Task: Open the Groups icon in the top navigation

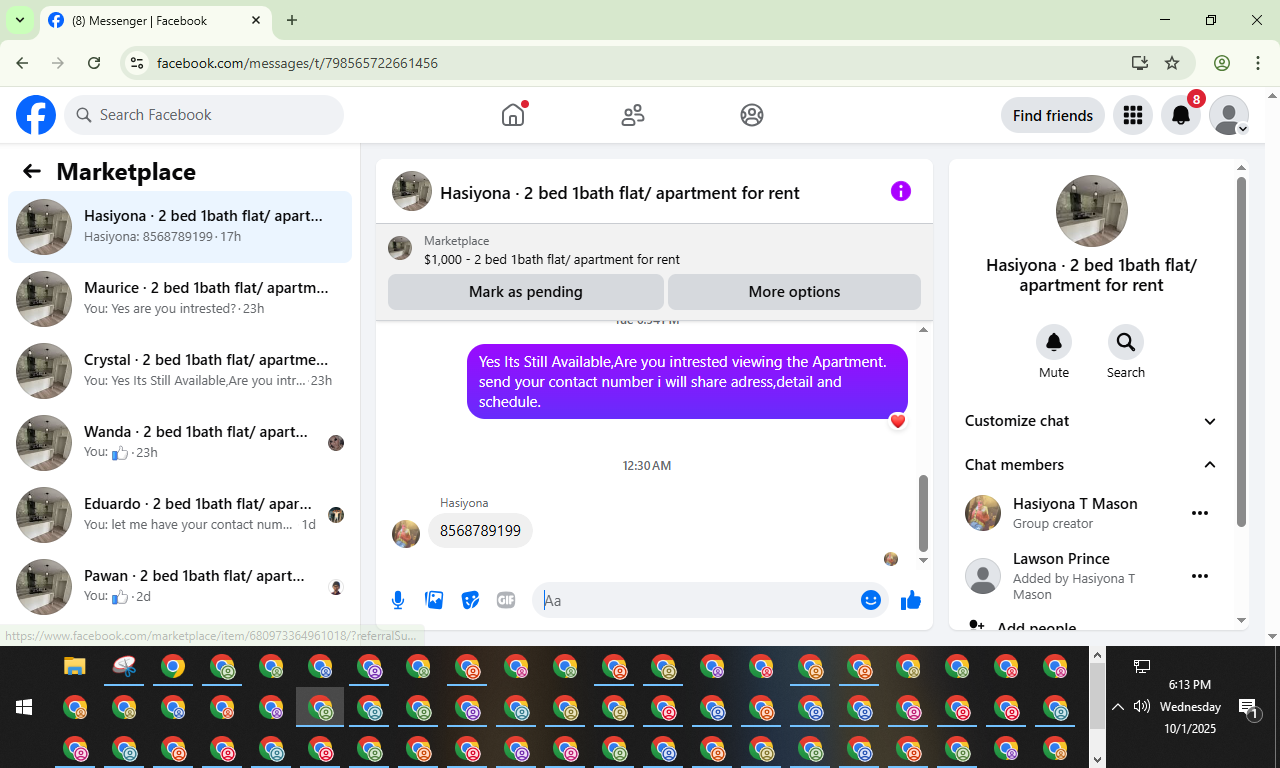Action: 752,115
